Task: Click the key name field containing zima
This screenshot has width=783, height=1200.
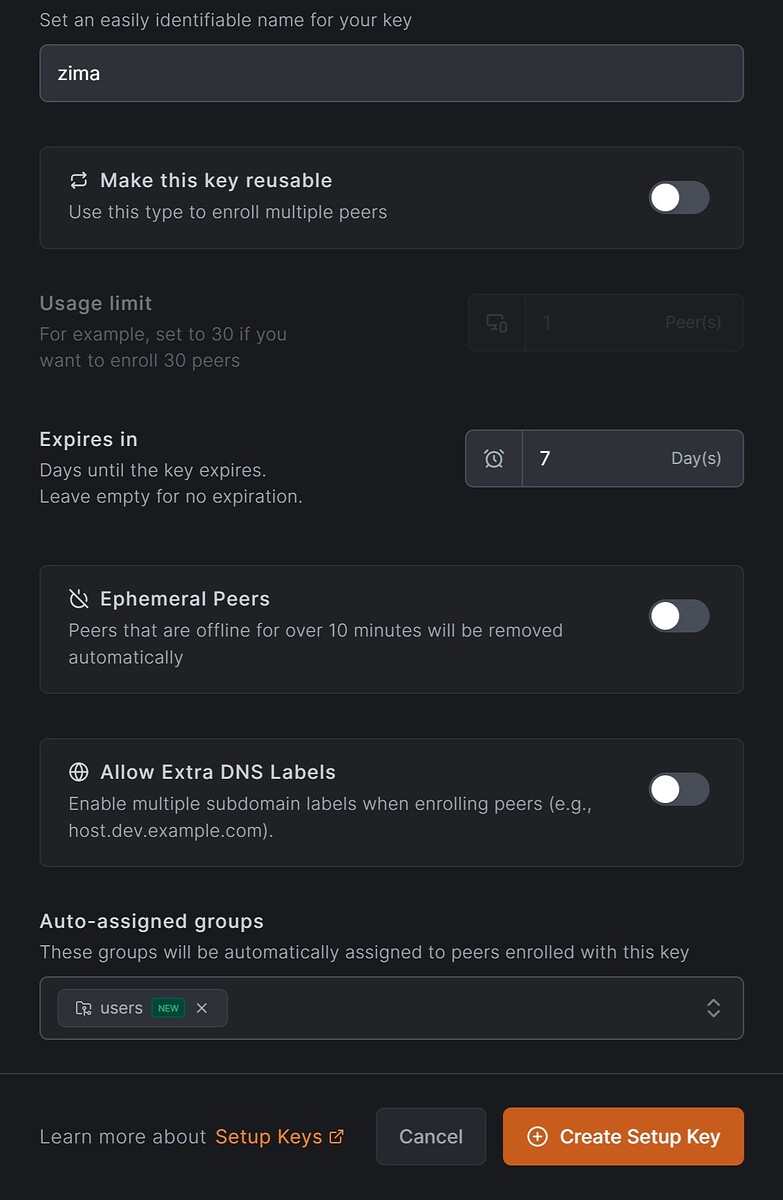Action: (x=391, y=72)
